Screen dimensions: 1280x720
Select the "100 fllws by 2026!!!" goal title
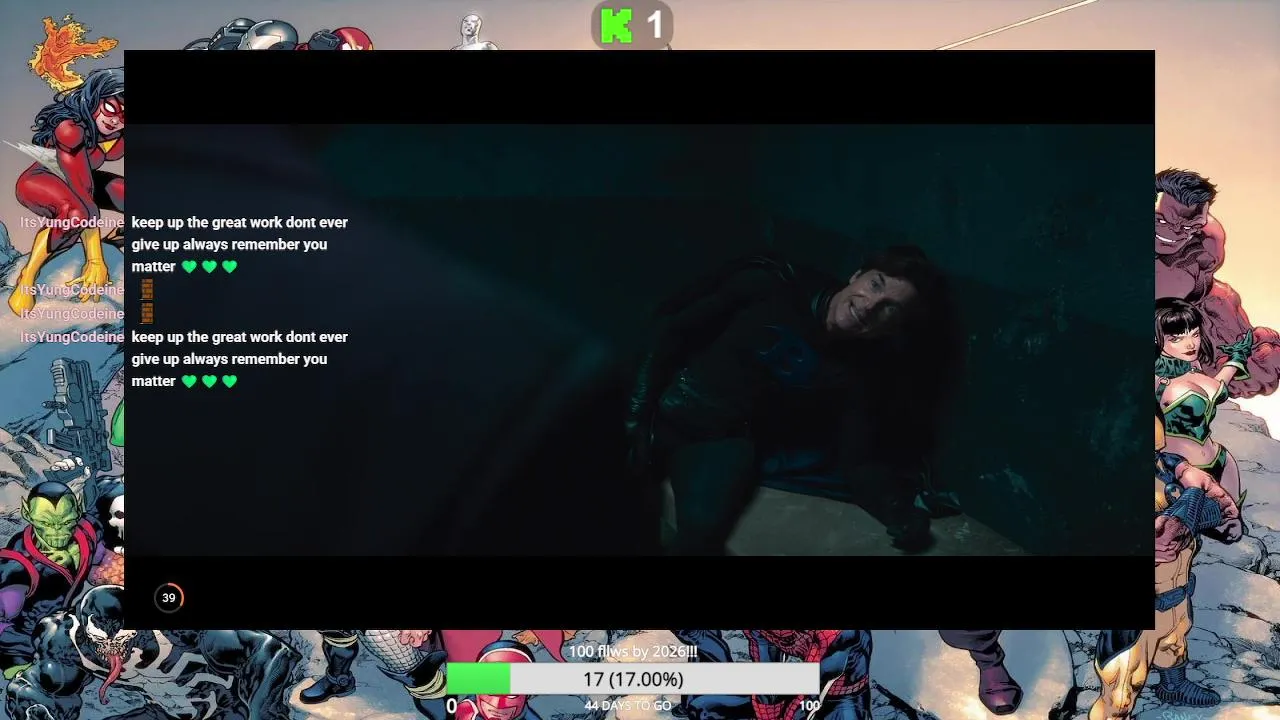[633, 652]
